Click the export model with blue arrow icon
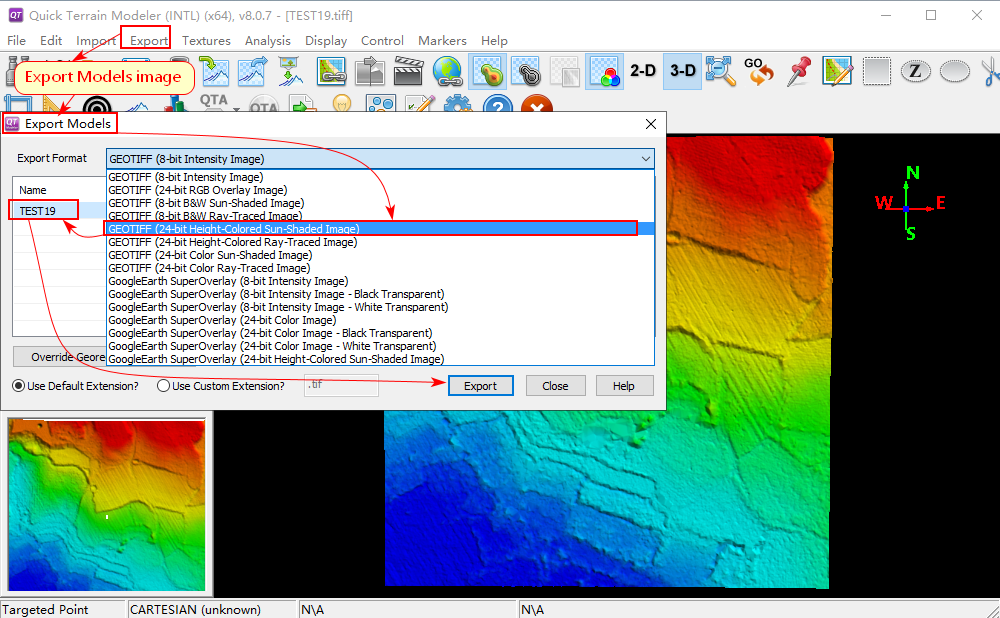This screenshot has width=1000, height=618. 253,71
